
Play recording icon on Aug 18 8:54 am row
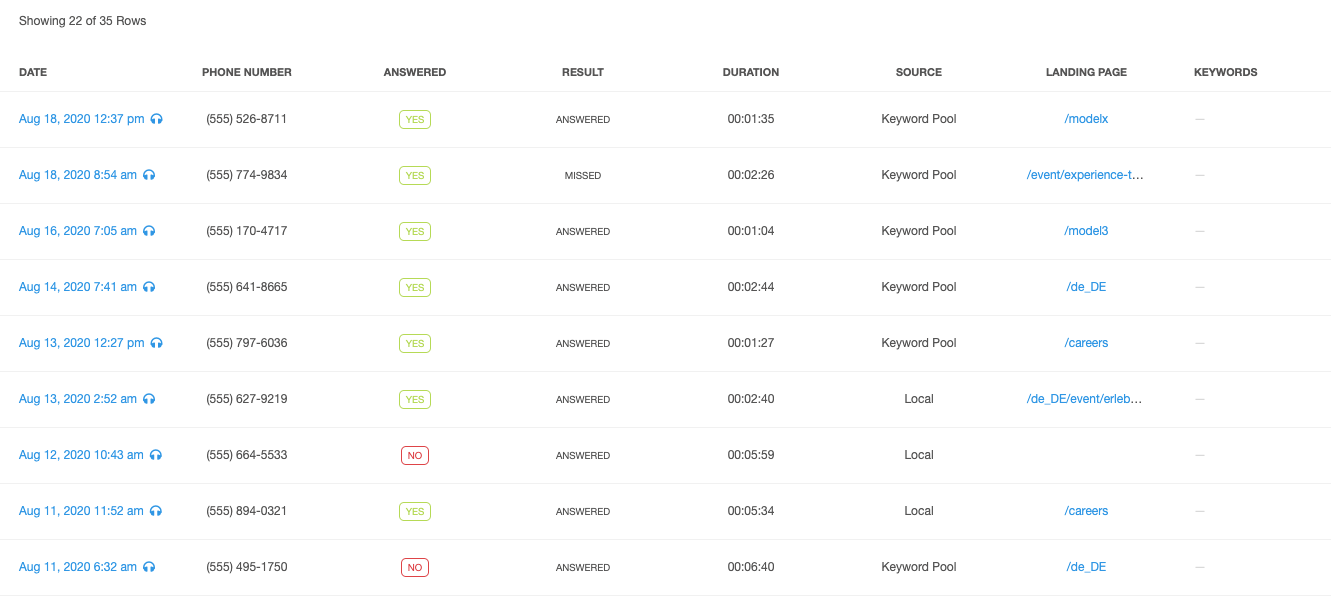pos(149,175)
